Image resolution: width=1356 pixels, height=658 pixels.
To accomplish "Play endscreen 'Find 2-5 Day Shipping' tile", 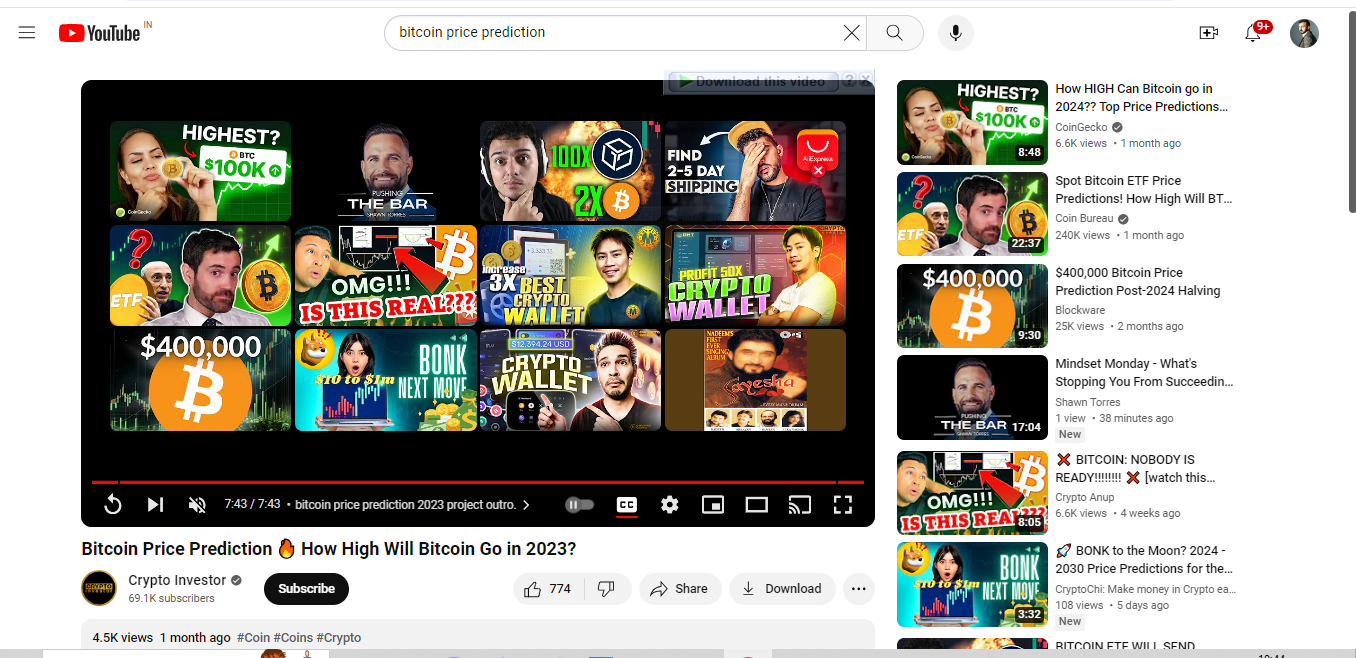I will [x=755, y=171].
